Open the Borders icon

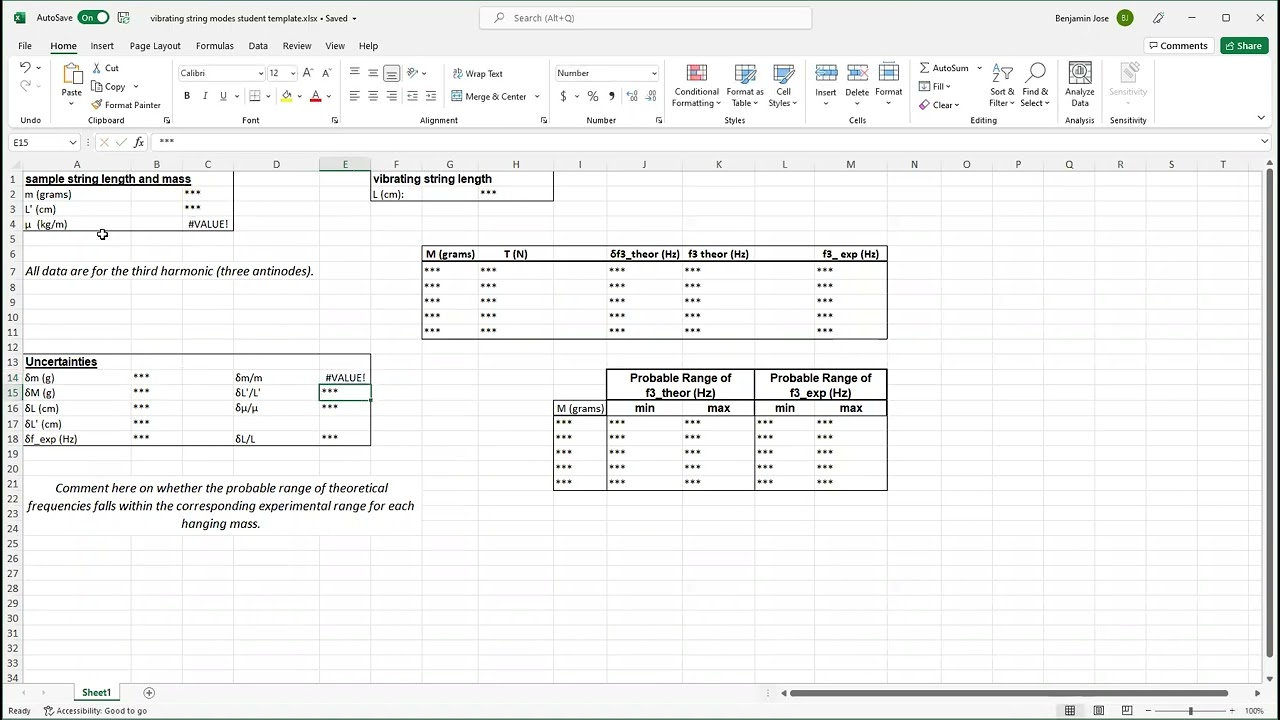pyautogui.click(x=255, y=96)
